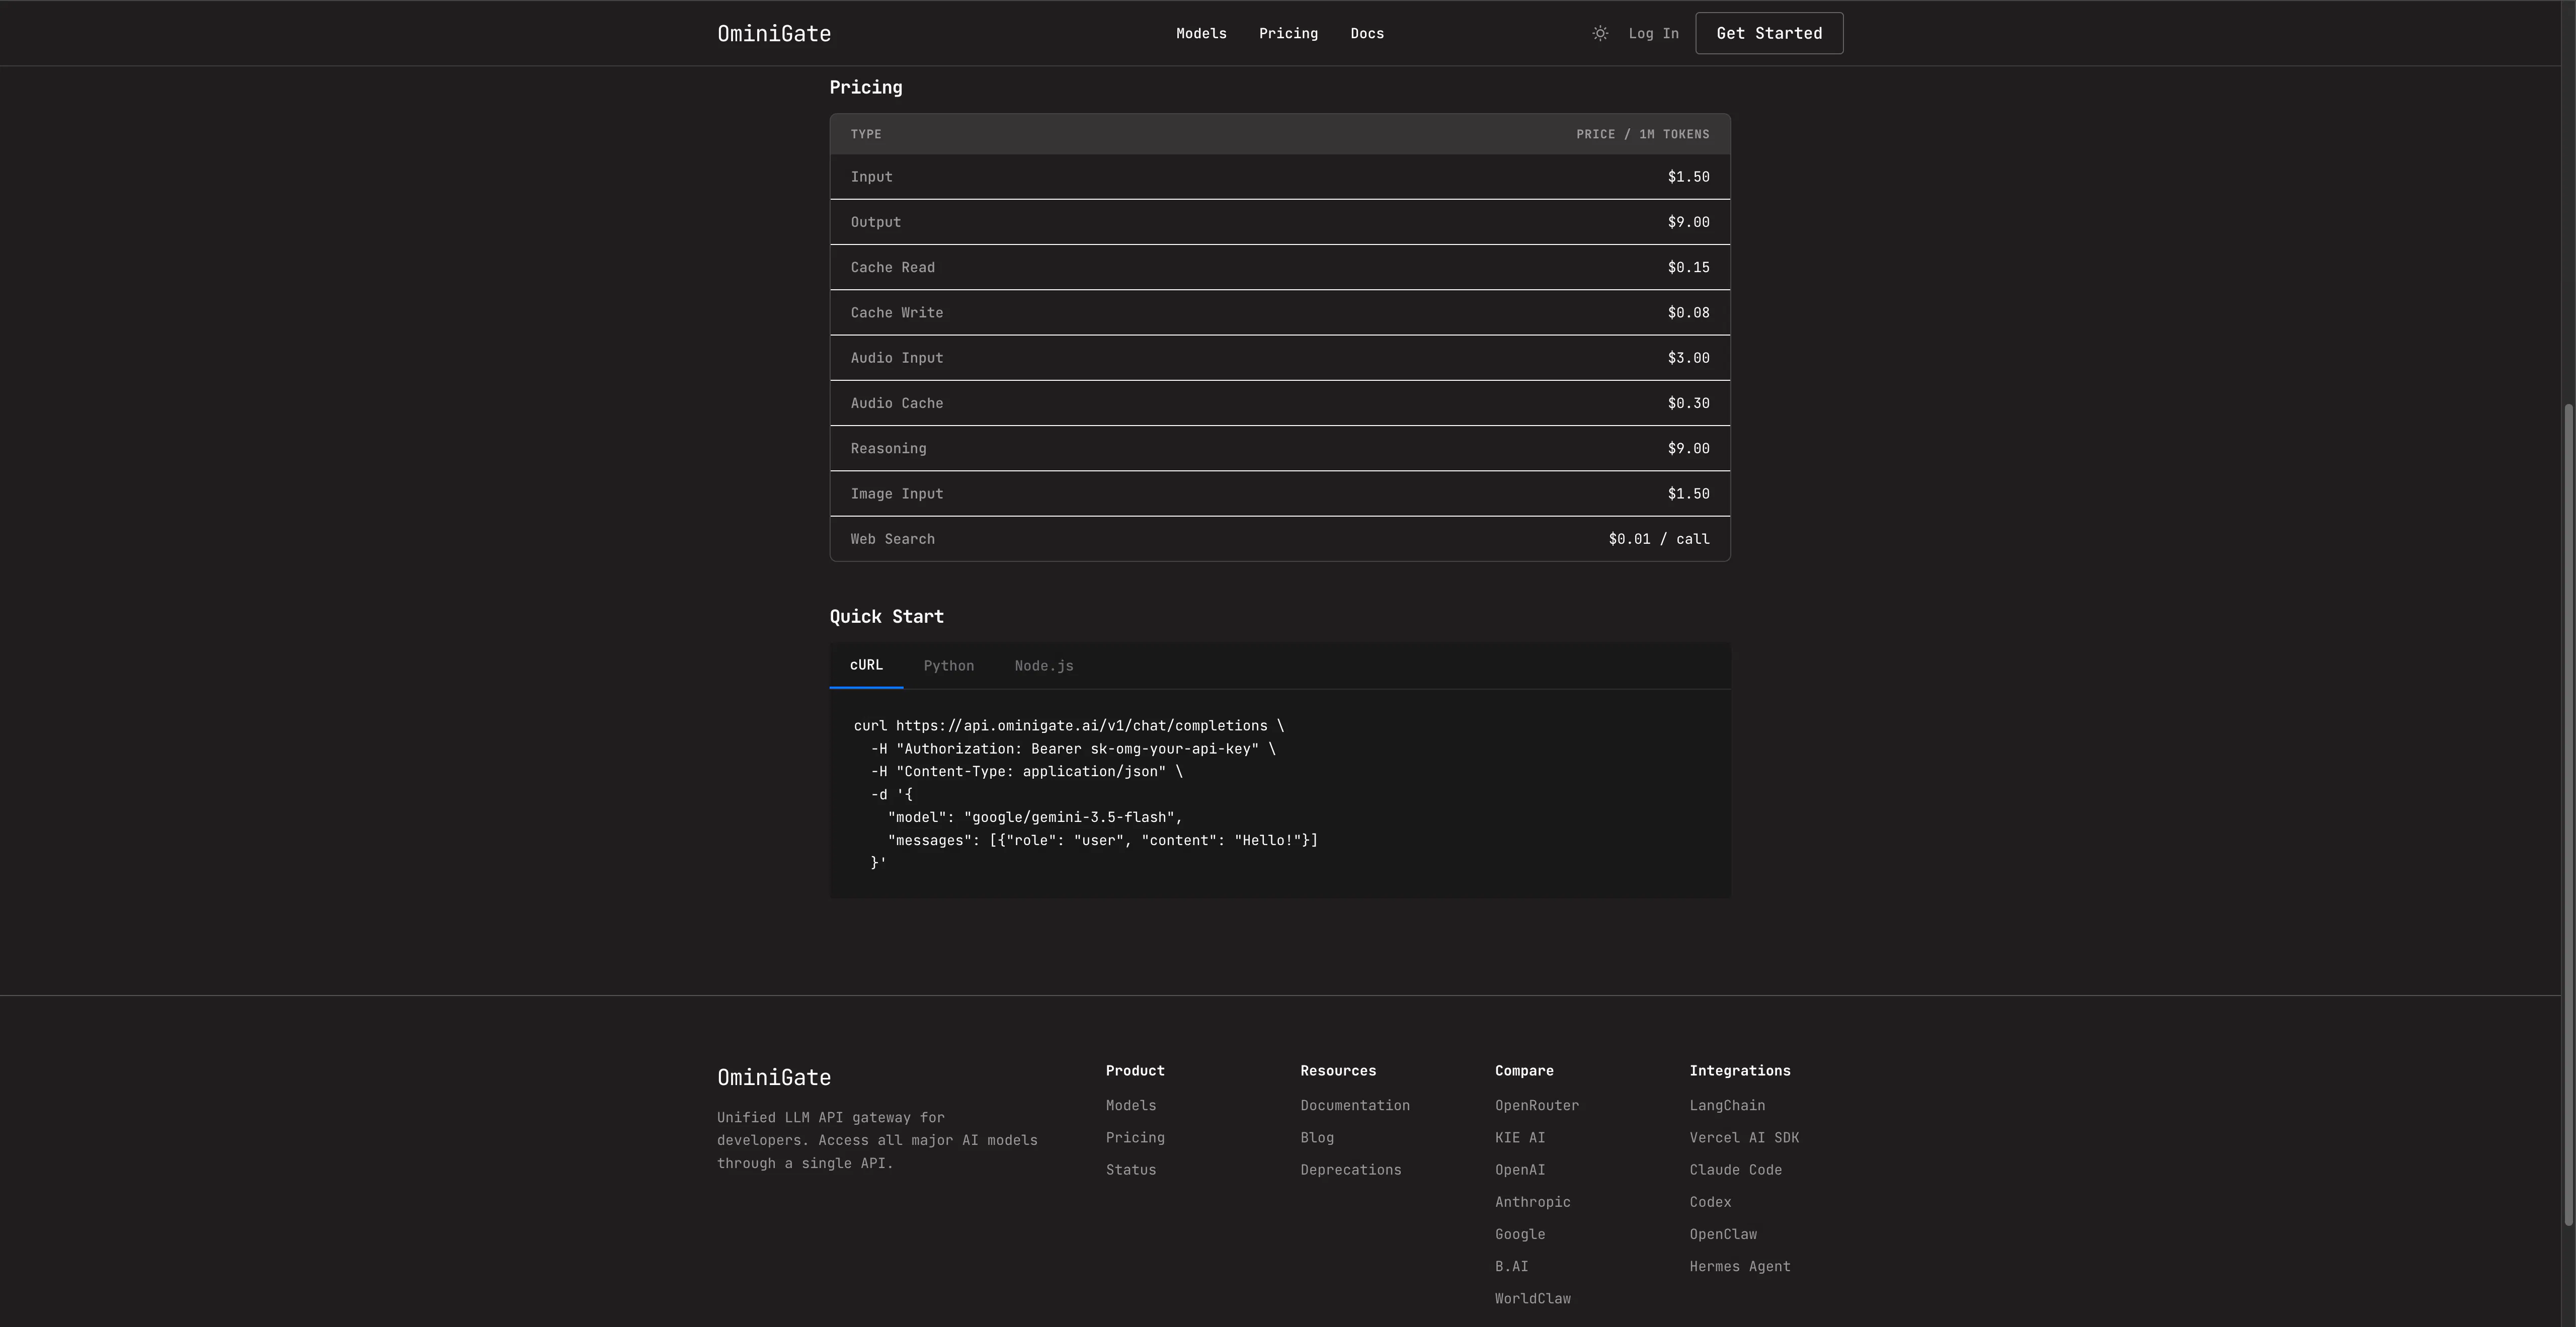Image resolution: width=2576 pixels, height=1327 pixels.
Task: Click the Image Input price $1.50
Action: pos(1688,494)
